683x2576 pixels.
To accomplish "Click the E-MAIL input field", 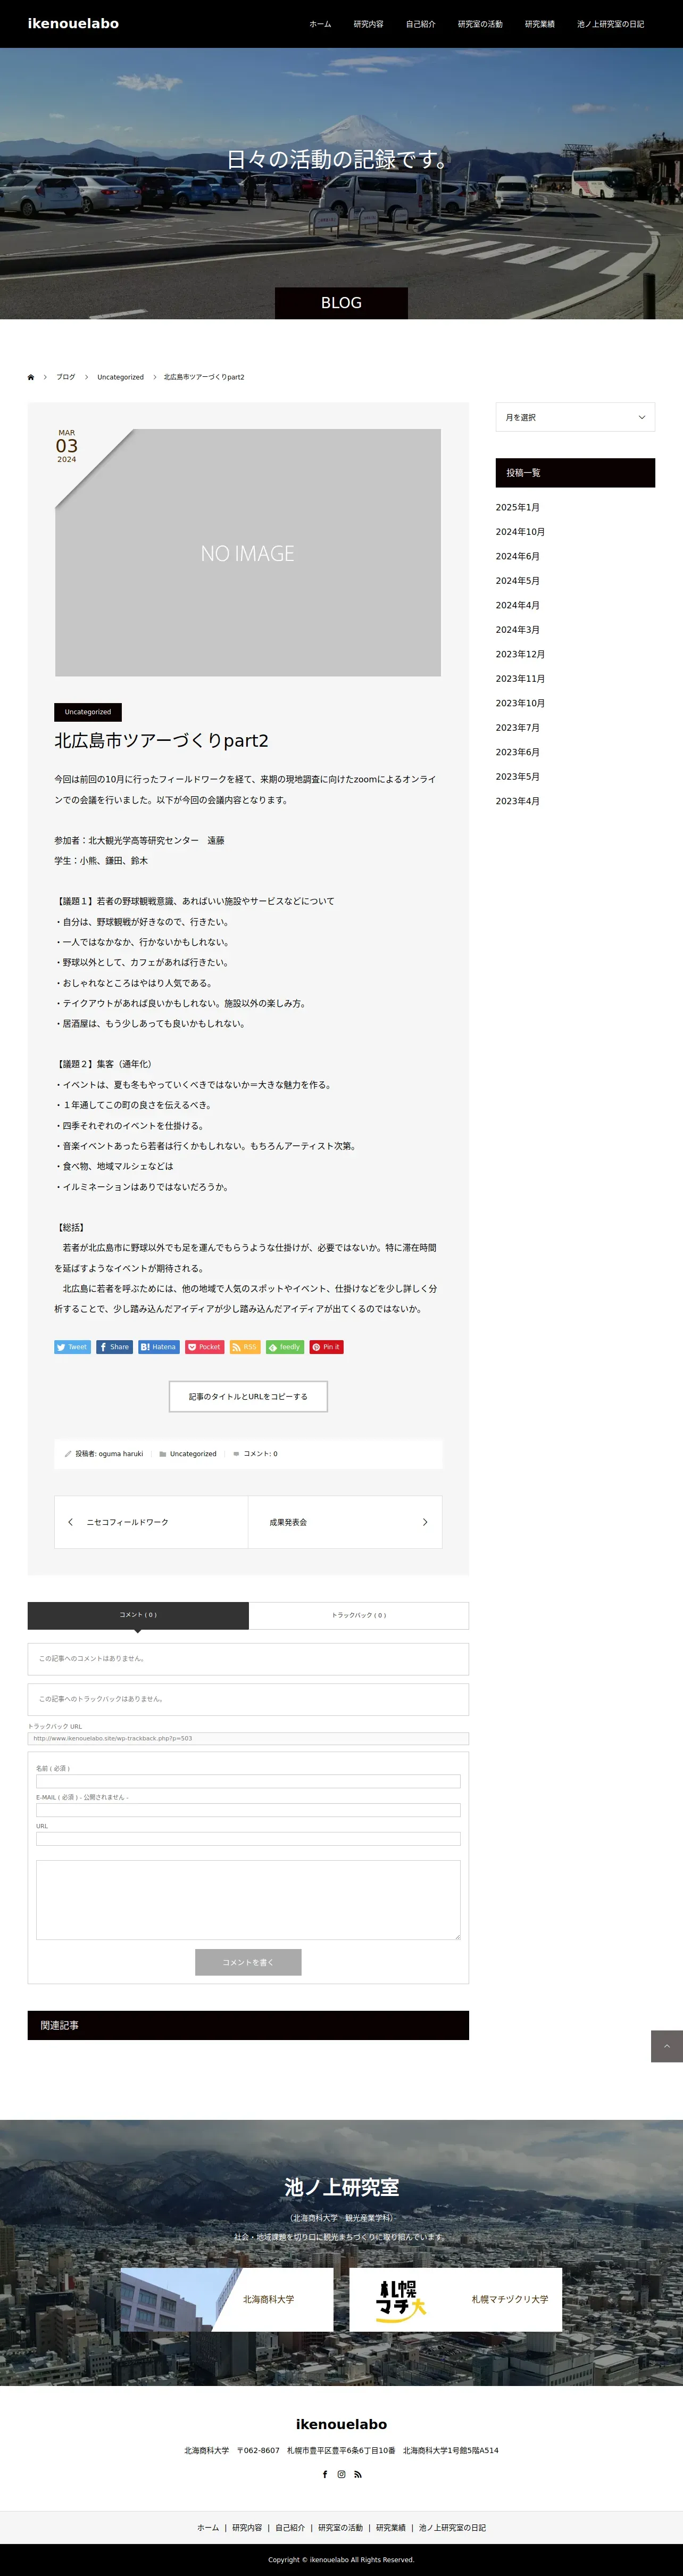I will point(248,1810).
